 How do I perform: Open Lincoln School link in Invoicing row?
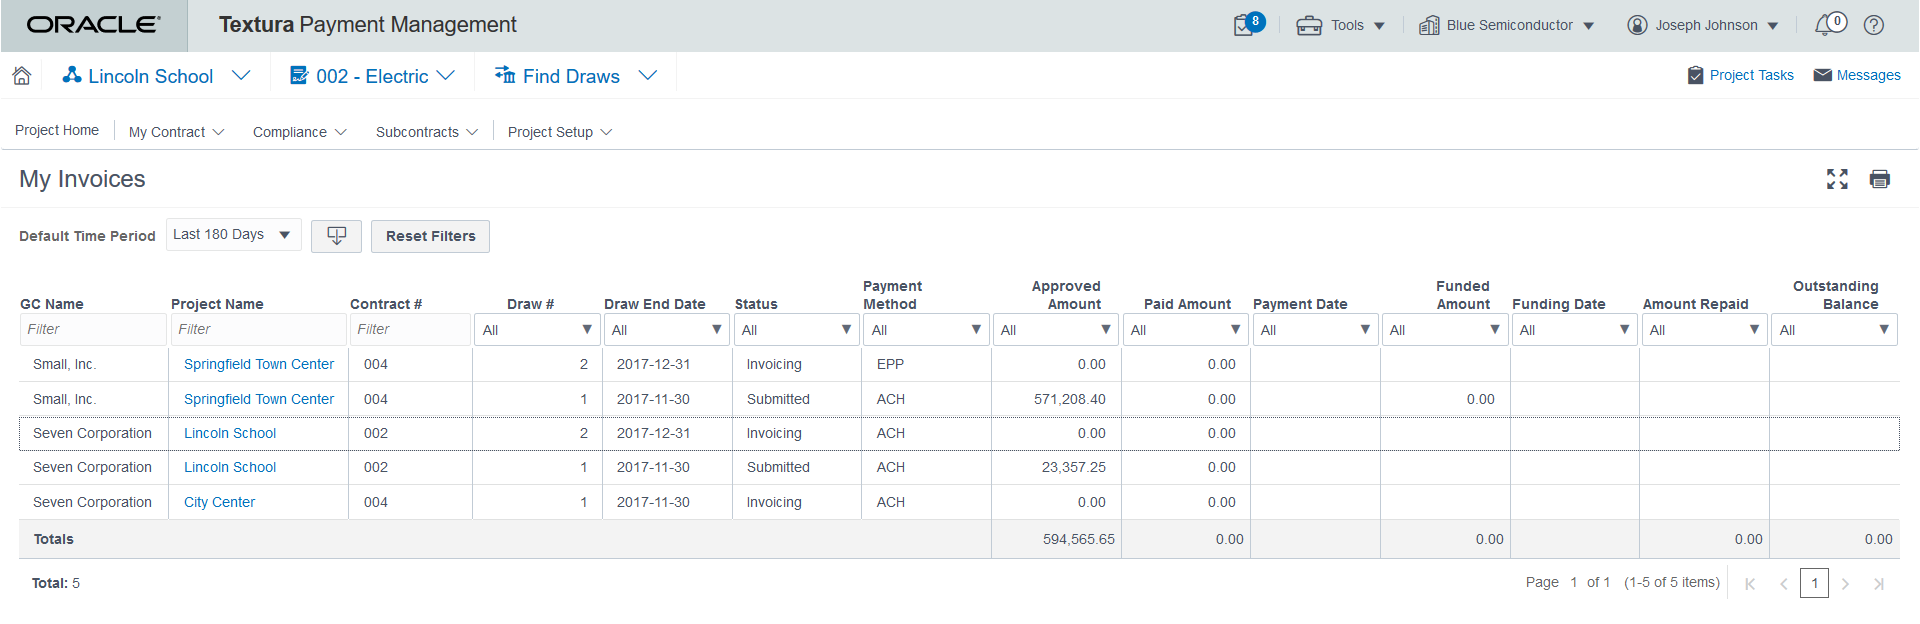point(230,434)
